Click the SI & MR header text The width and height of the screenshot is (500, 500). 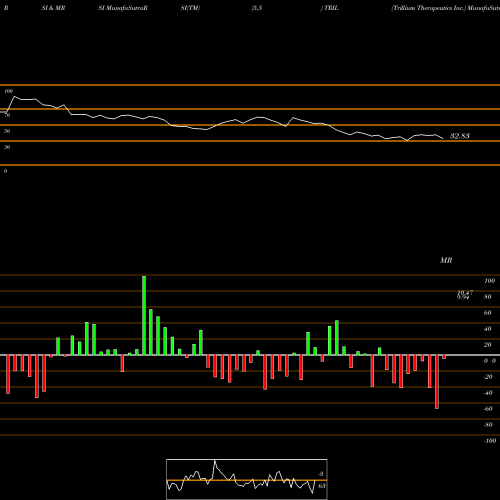(53, 8)
